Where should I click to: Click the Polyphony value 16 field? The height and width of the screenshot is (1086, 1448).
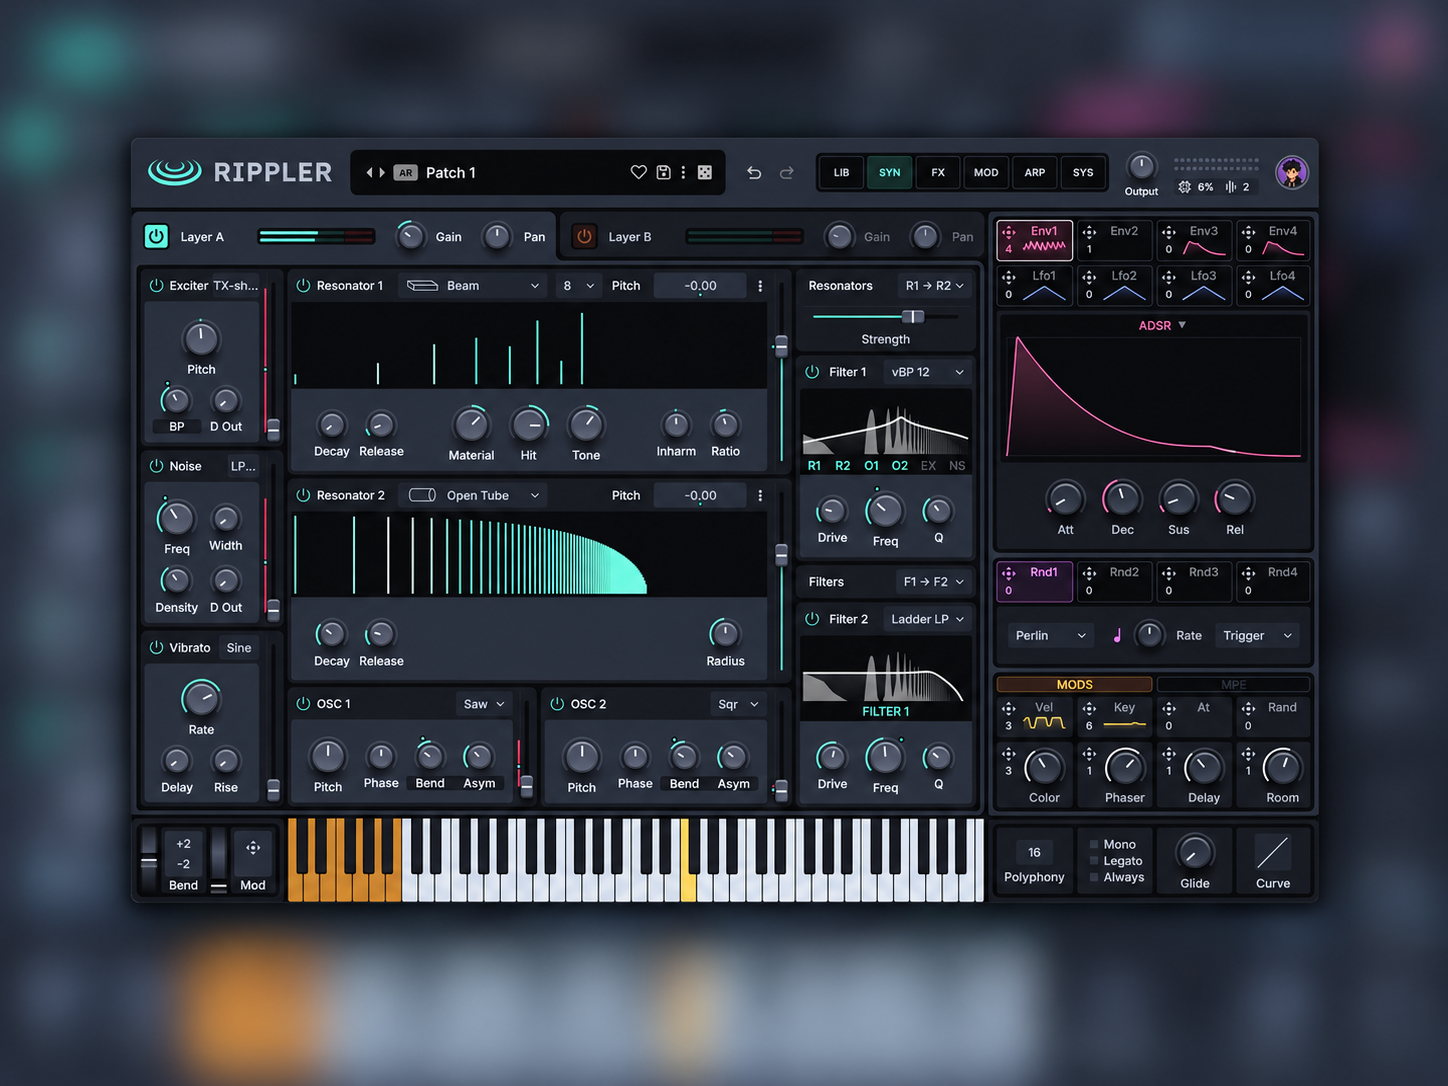tap(1034, 853)
